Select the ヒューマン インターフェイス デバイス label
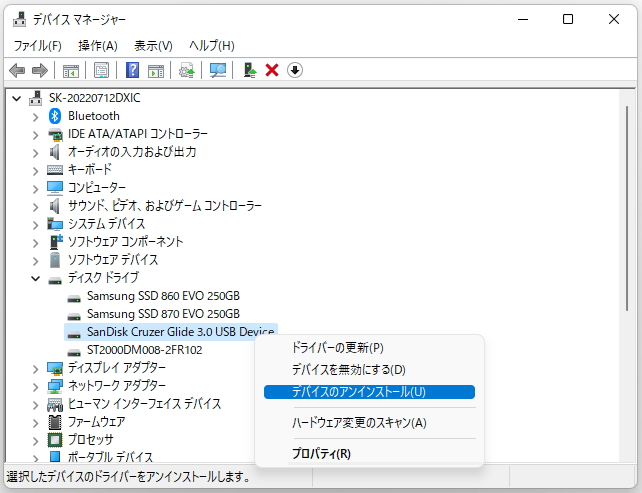The height and width of the screenshot is (493, 642). pos(144,404)
